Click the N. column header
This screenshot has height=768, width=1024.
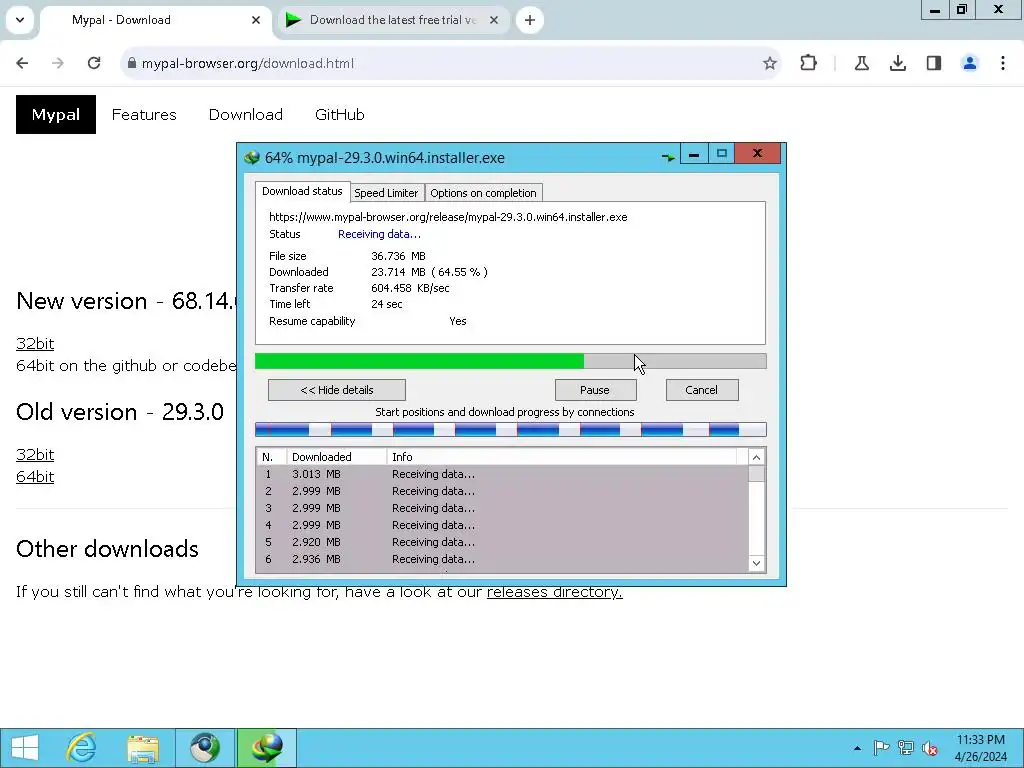coord(272,457)
